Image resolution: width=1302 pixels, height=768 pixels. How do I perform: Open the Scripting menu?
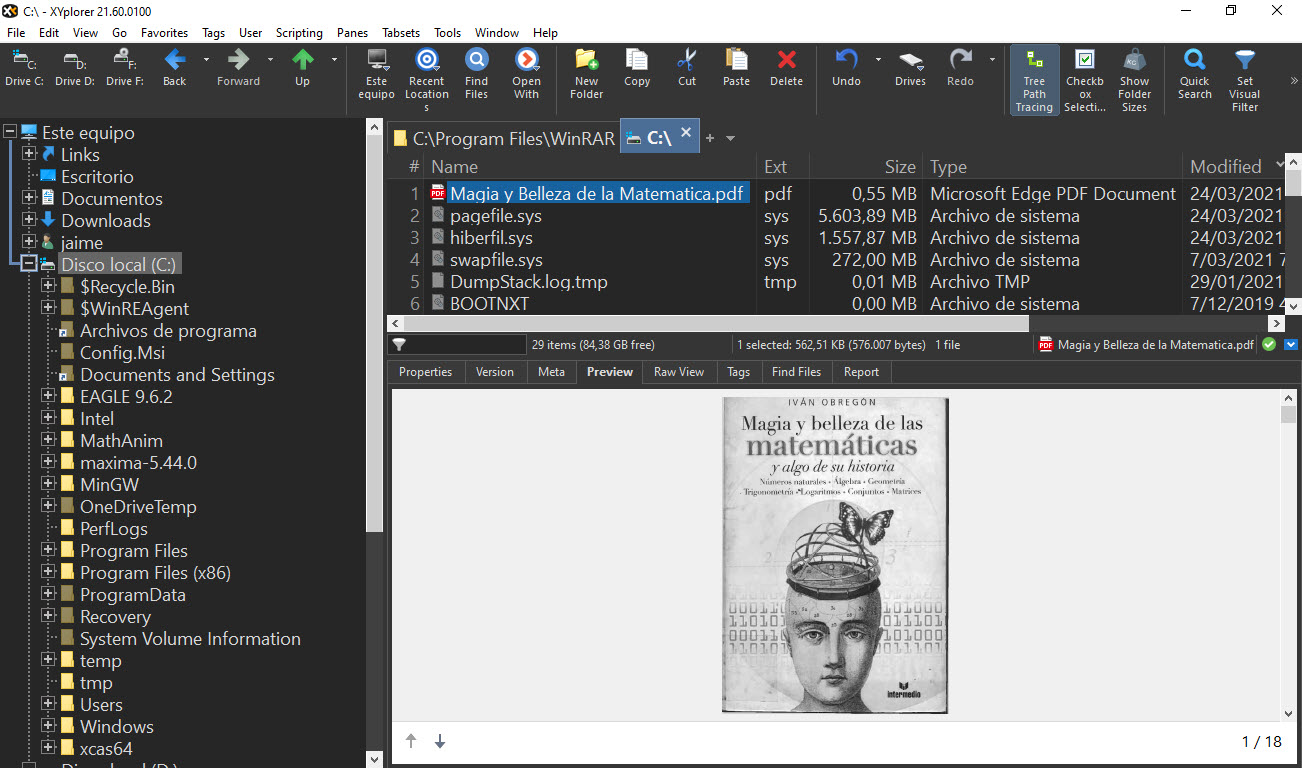tap(299, 33)
